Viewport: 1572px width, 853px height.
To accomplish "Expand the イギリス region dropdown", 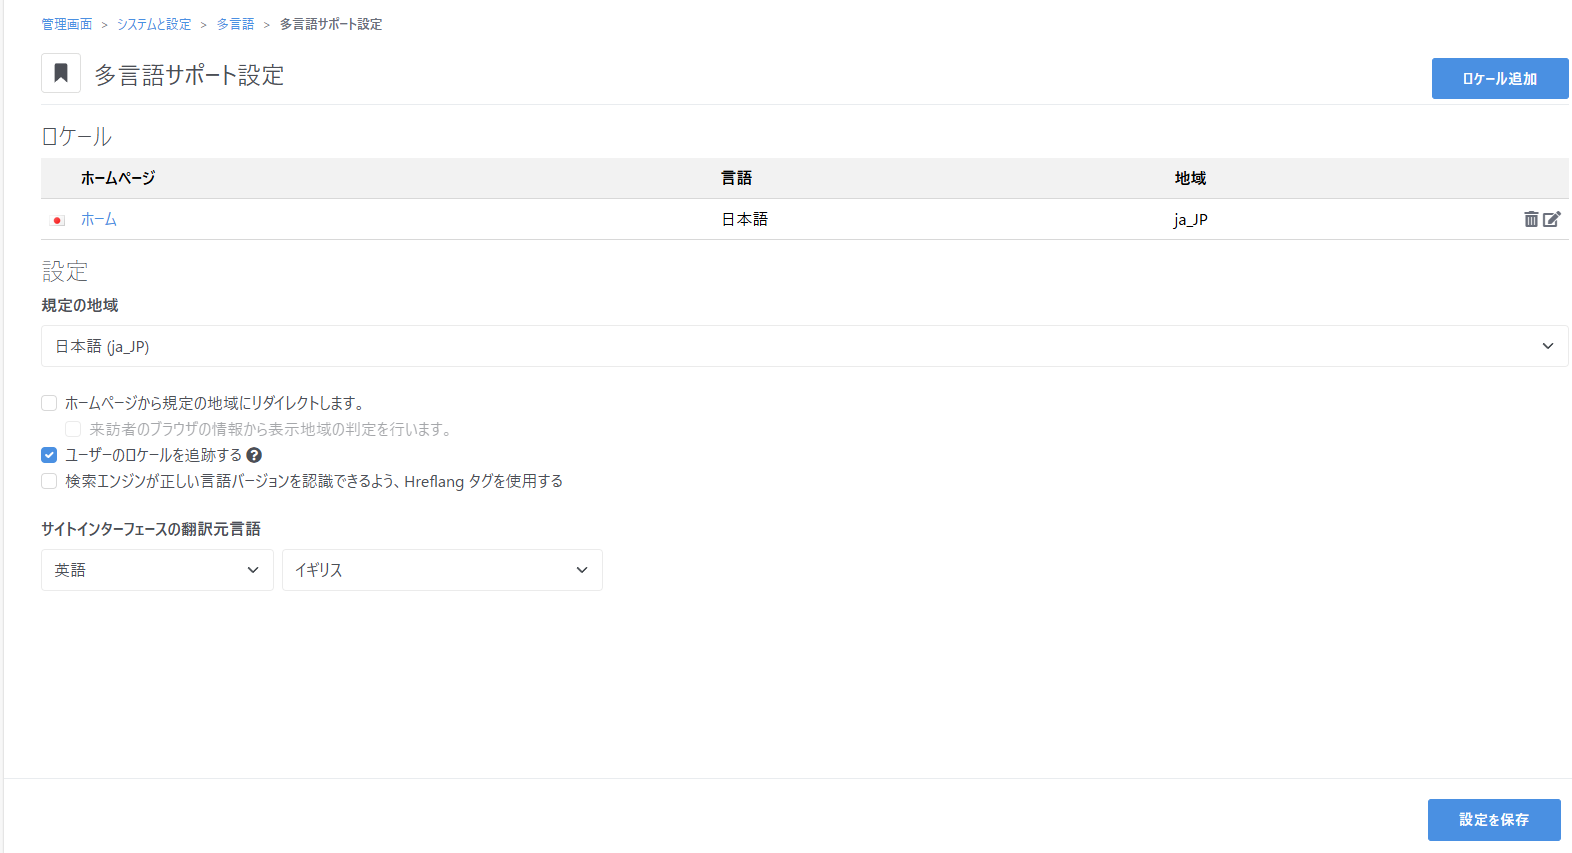I will (442, 570).
